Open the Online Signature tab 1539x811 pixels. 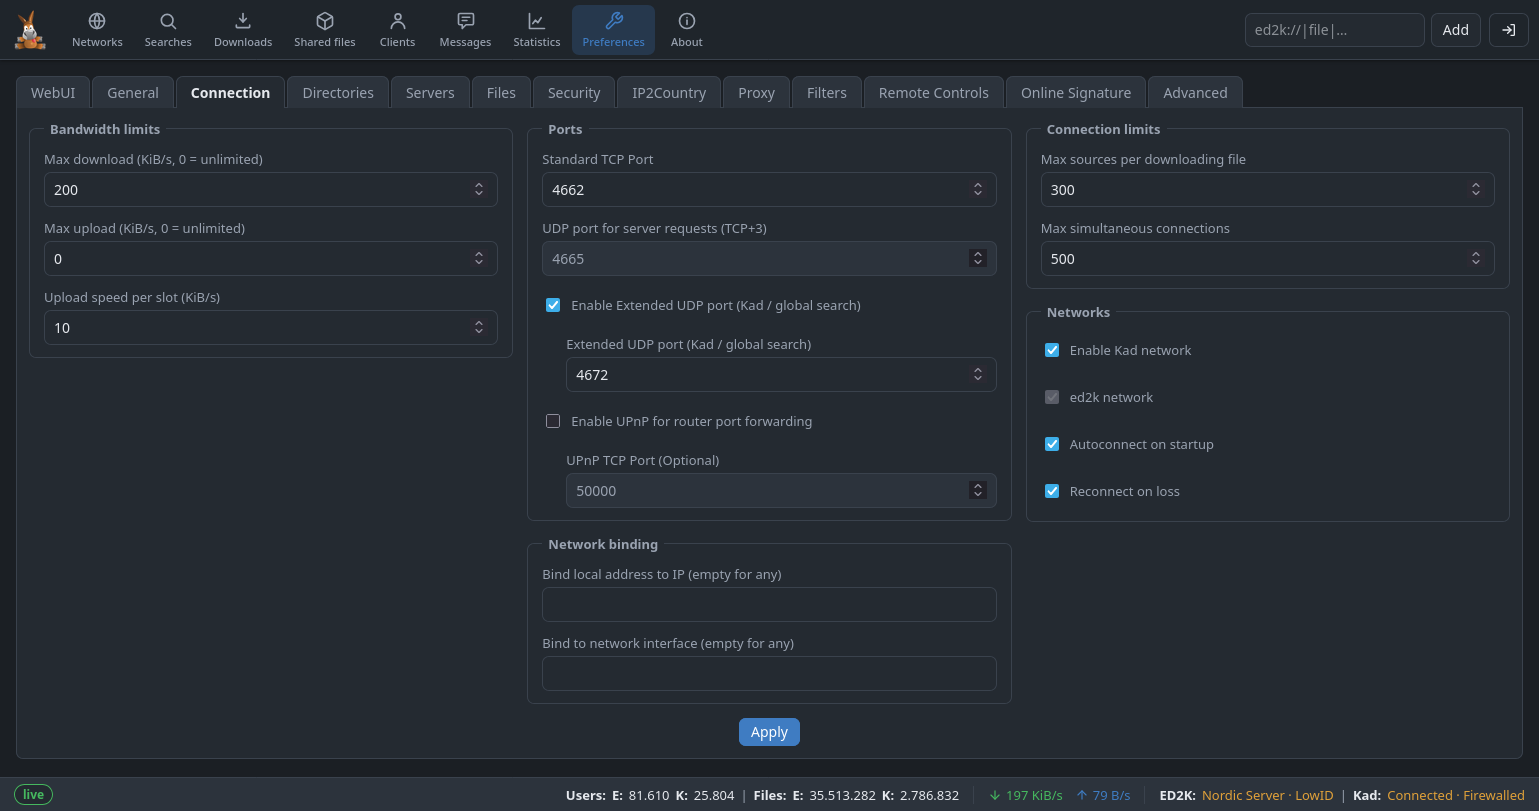(1076, 92)
